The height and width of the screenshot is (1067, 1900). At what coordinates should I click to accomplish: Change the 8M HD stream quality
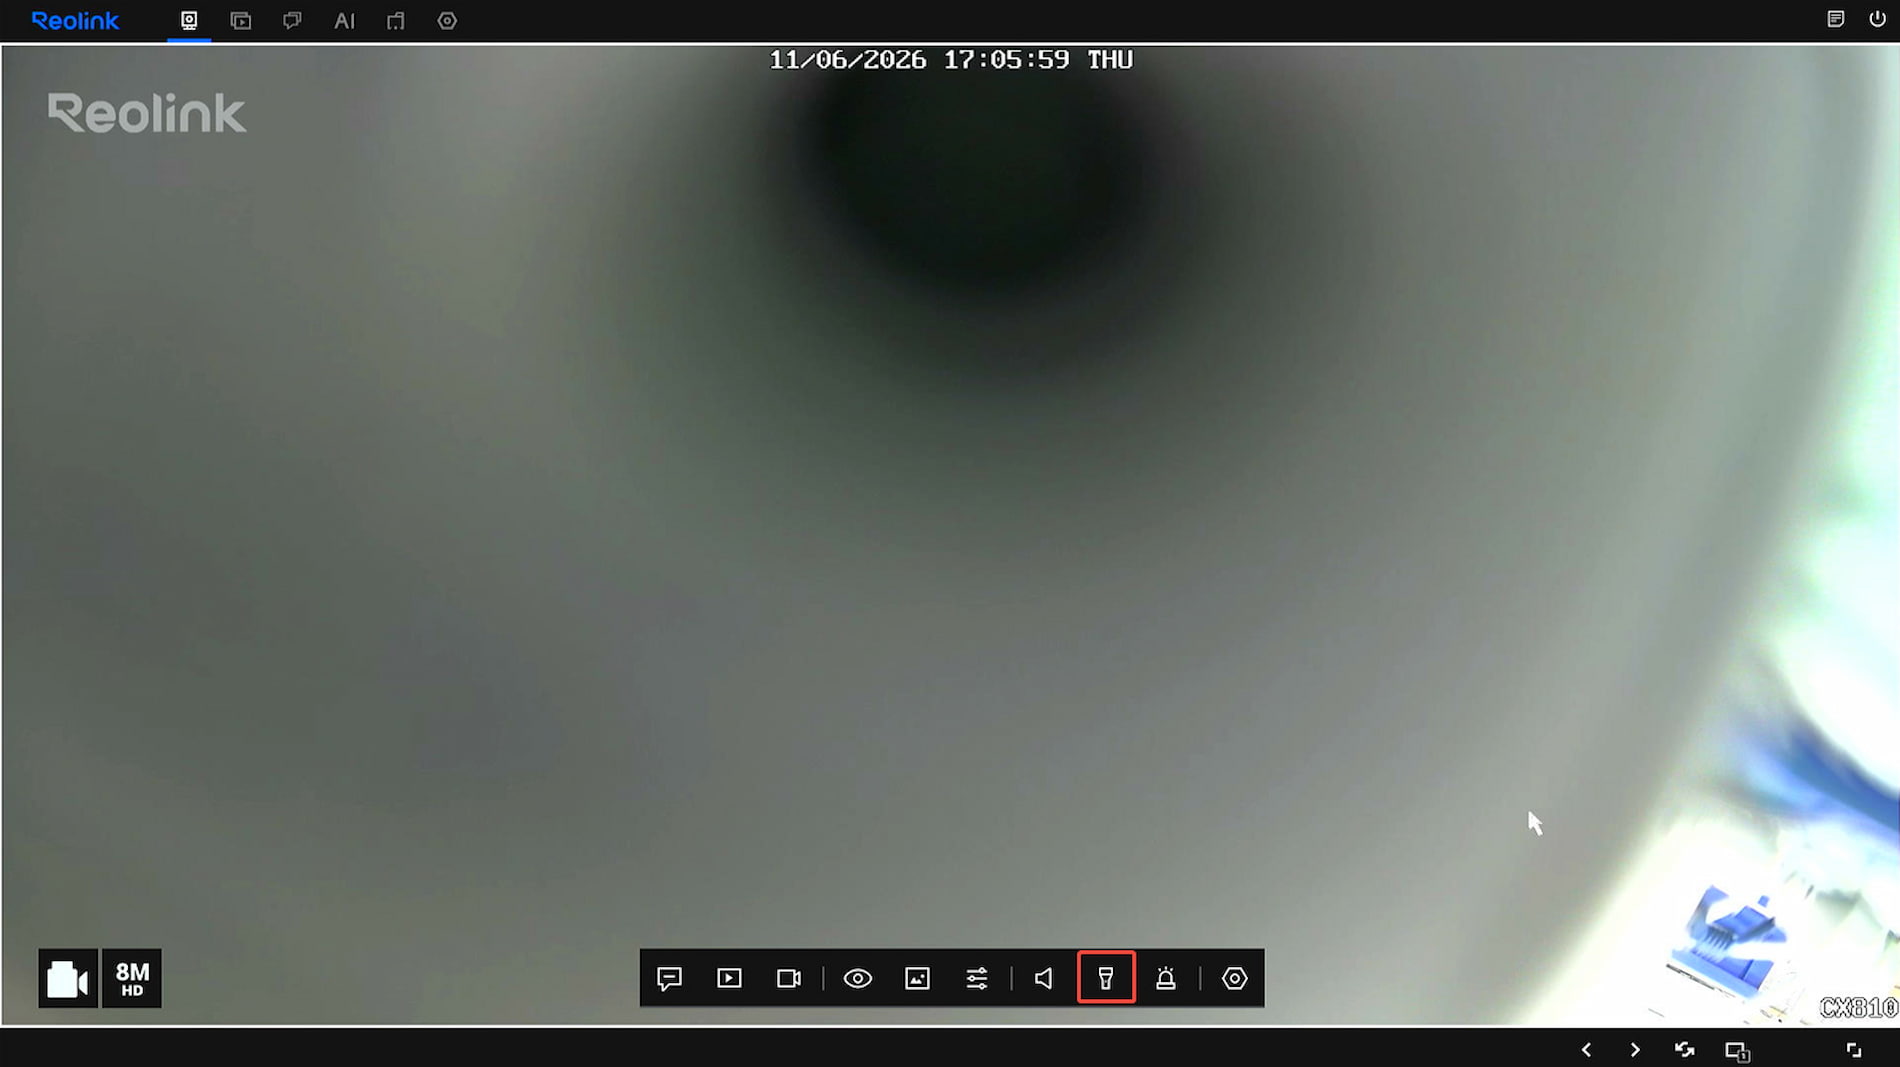tap(132, 978)
